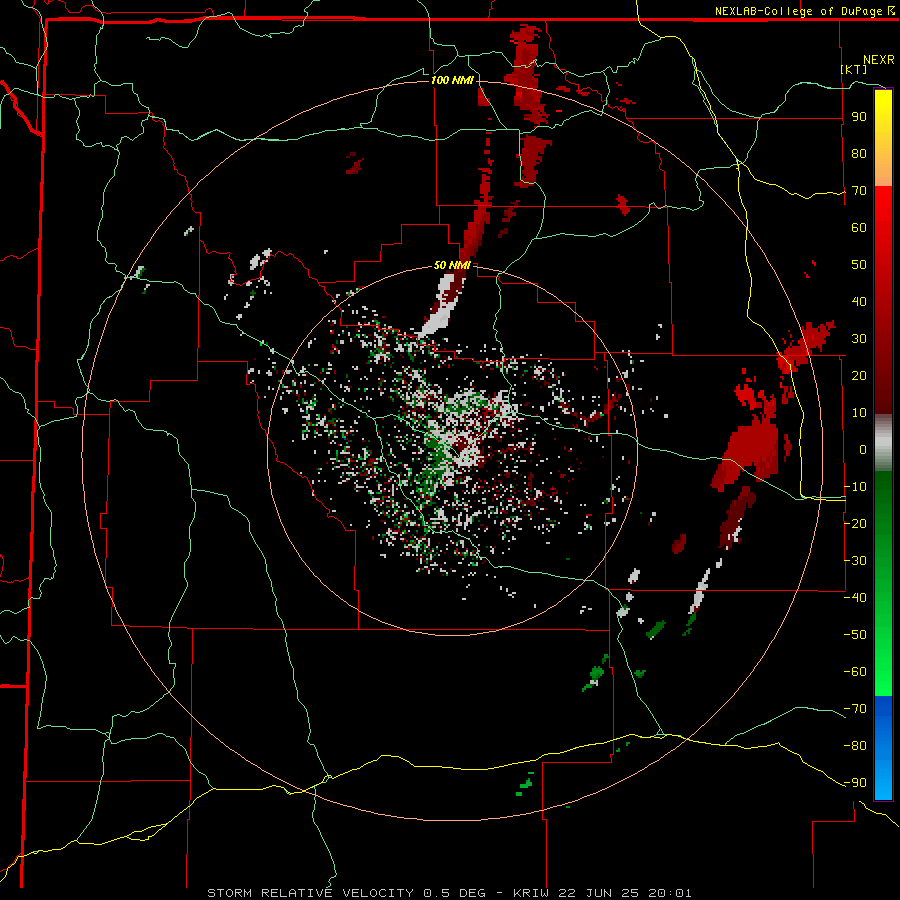This screenshot has height=900, width=900.
Task: Click the 50 value on the velocity scale
Action: coord(859,265)
